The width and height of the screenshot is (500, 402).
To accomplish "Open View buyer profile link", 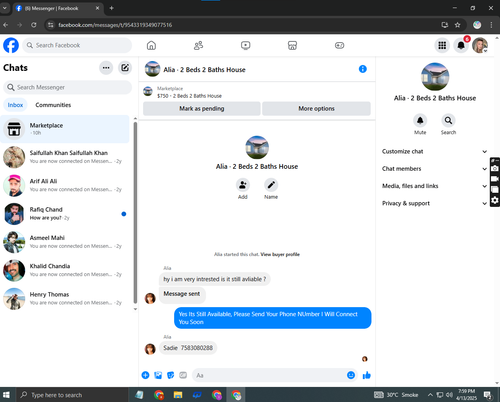I will [x=280, y=254].
